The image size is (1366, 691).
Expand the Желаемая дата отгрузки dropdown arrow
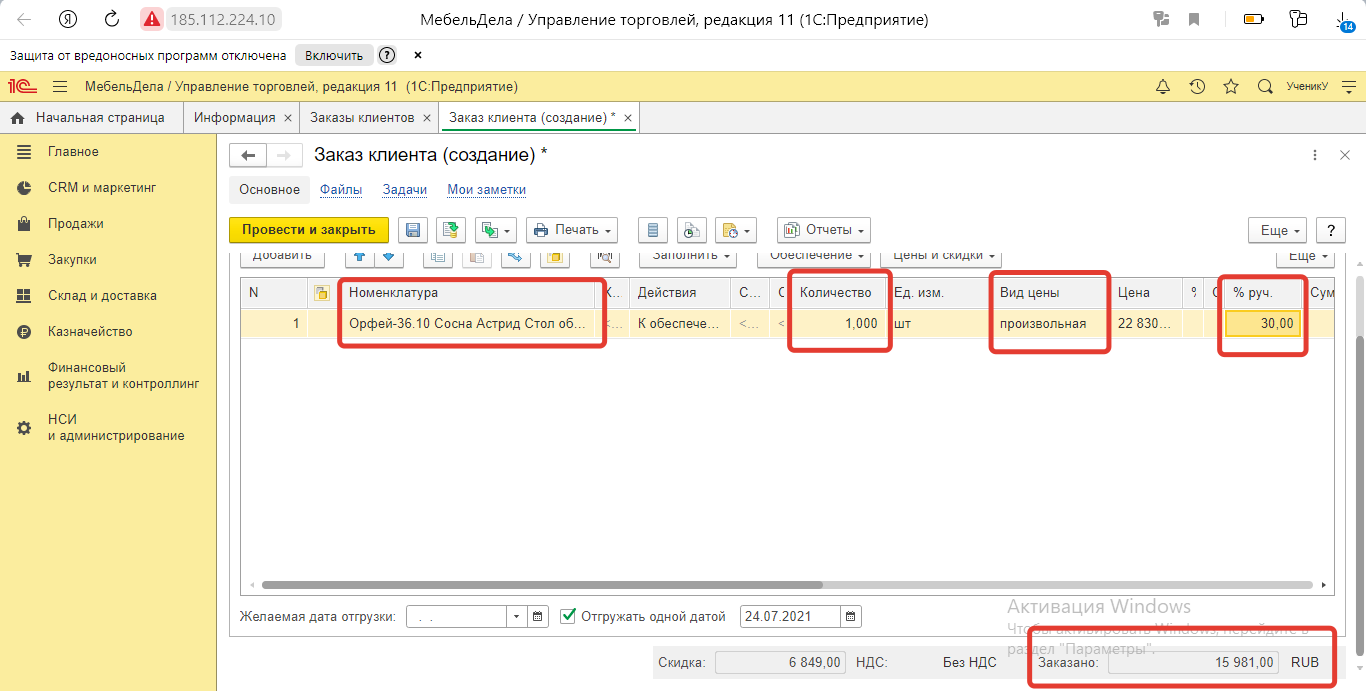[517, 616]
